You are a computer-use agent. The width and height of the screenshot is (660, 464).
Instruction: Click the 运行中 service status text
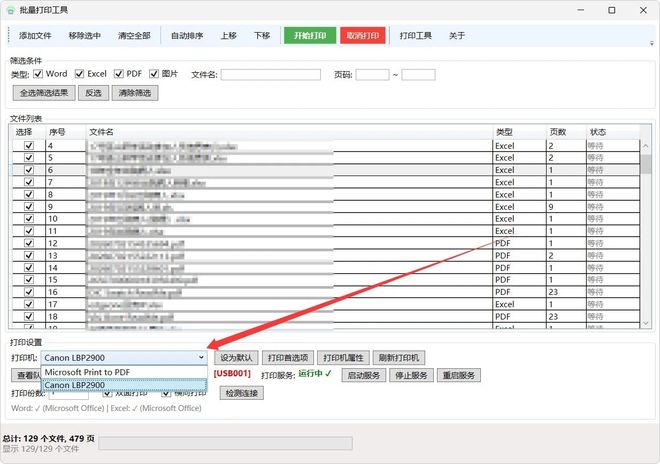click(x=315, y=373)
